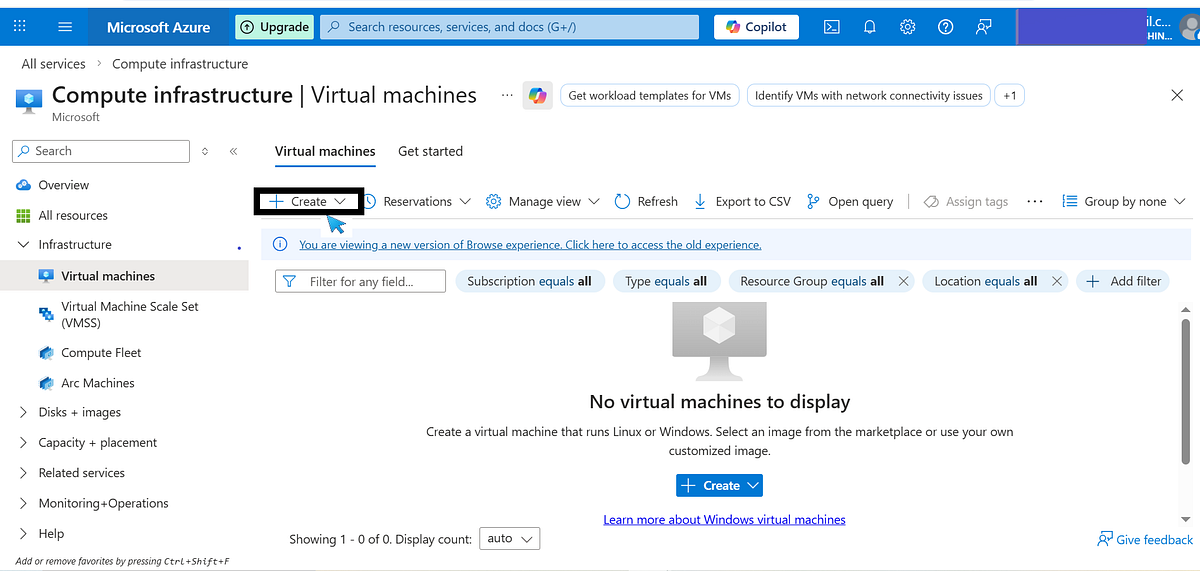Viewport: 1200px width, 571px height.
Task: Click the info icon in the banner
Action: (280, 245)
